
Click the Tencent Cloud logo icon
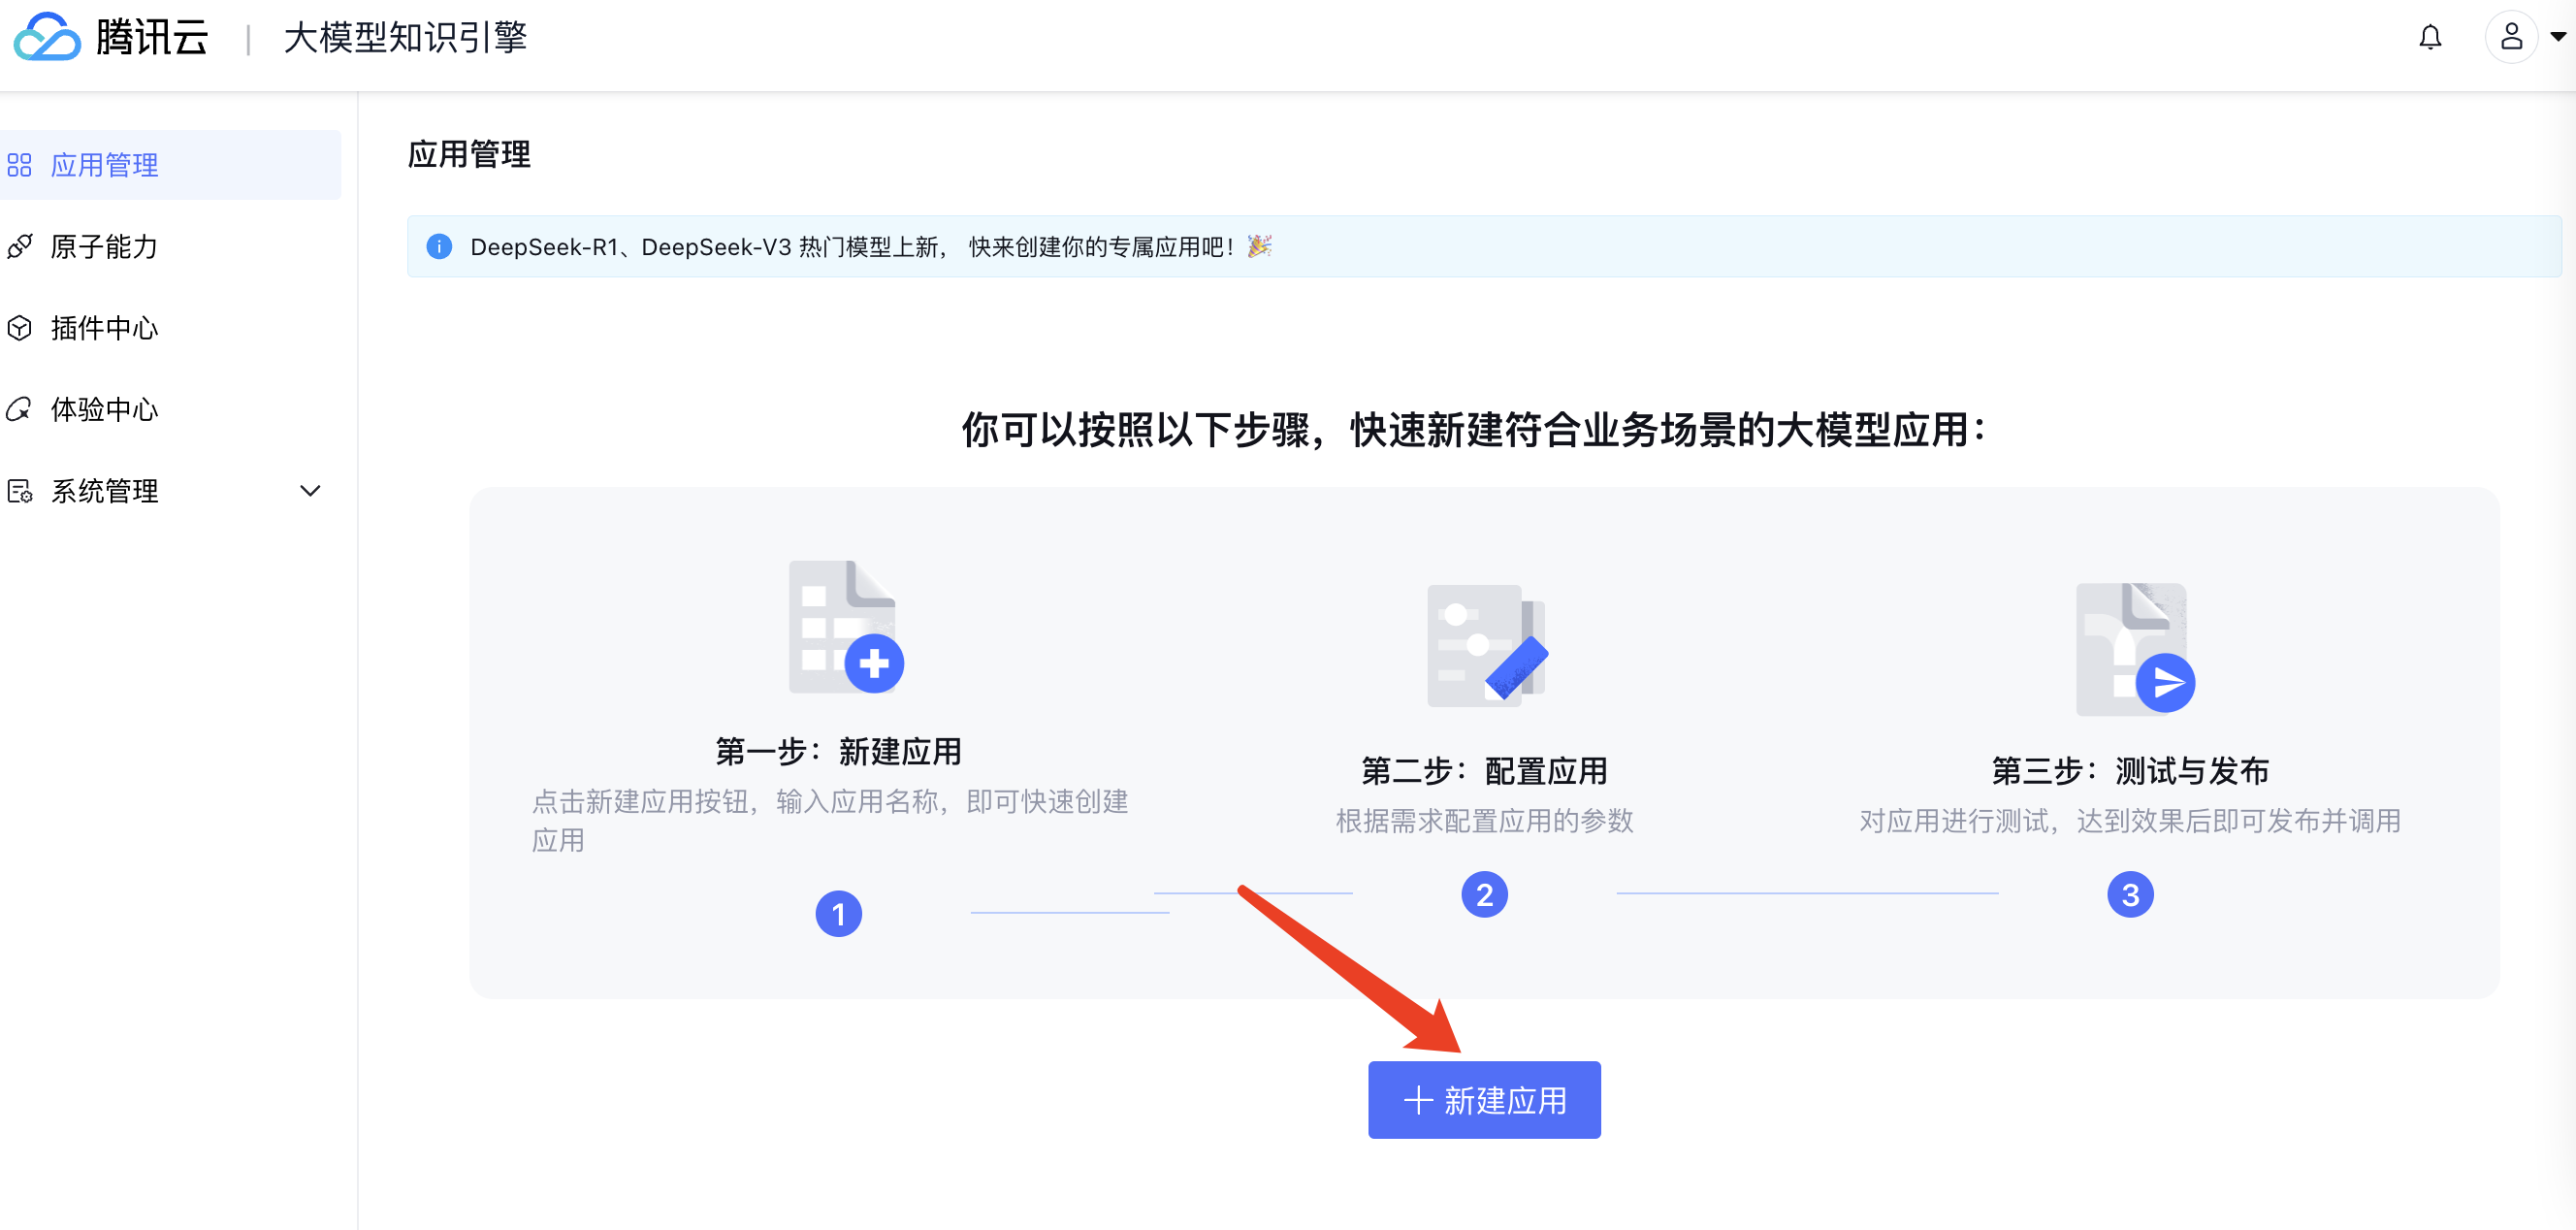46,37
